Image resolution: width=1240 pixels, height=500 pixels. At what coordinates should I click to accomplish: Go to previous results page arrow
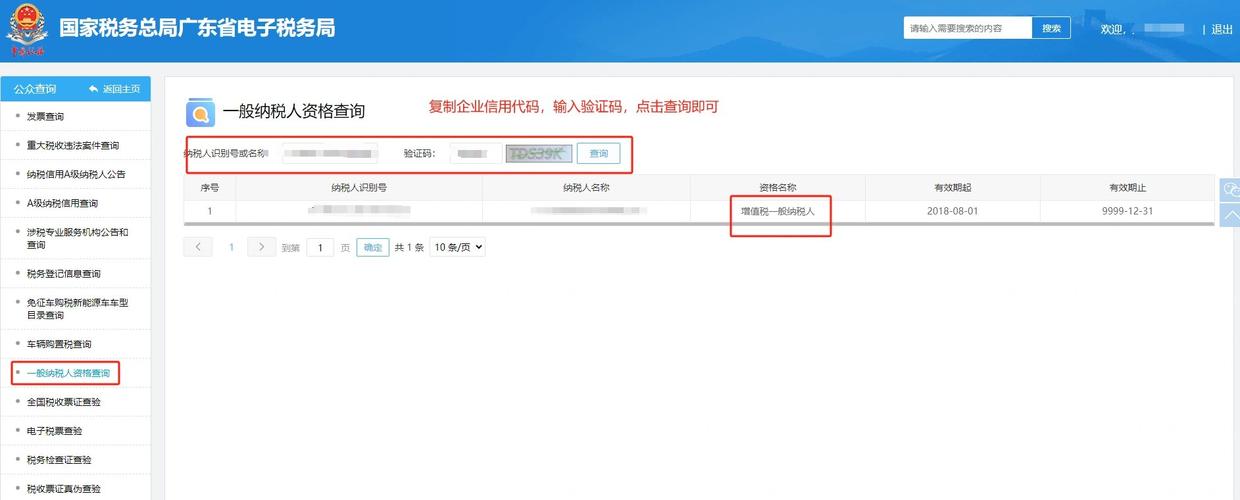point(198,247)
